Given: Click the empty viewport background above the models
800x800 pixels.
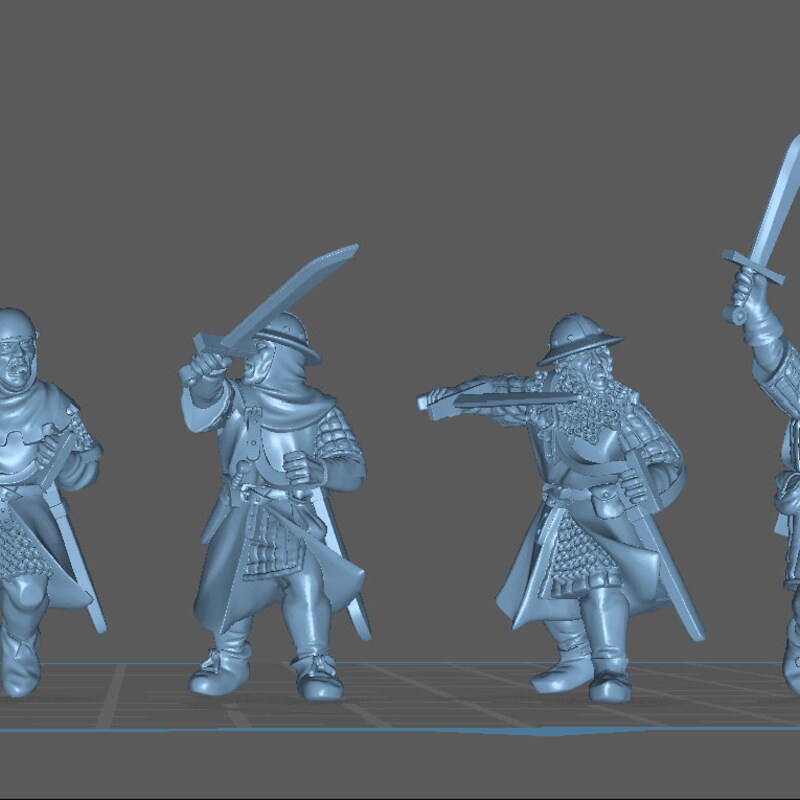Looking at the screenshot, I should (450, 120).
